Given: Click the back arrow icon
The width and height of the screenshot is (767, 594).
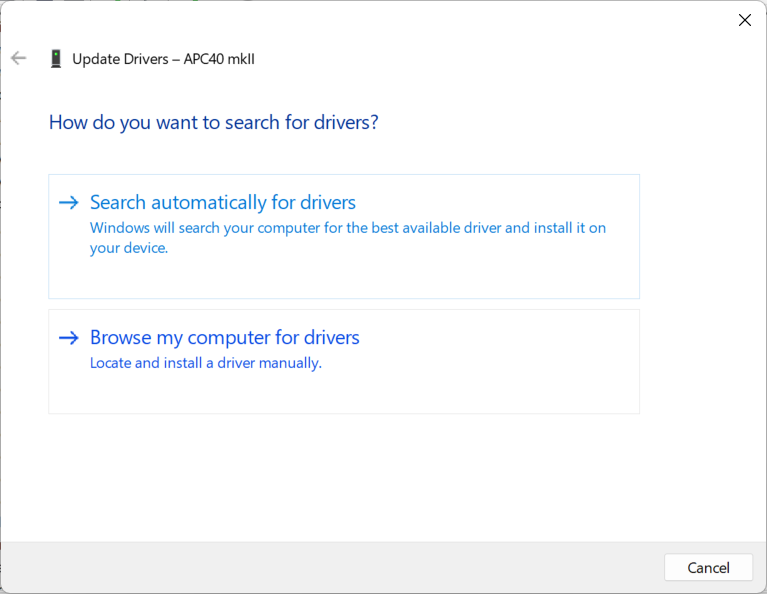Looking at the screenshot, I should (18, 59).
